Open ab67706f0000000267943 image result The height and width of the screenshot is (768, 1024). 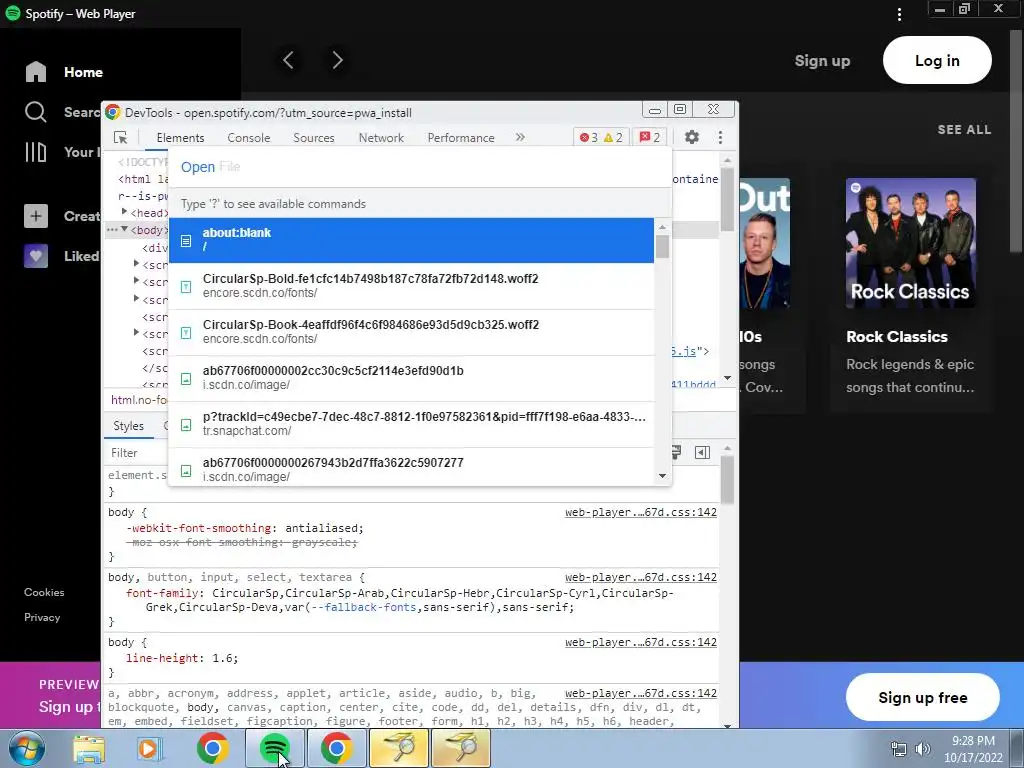[411, 468]
